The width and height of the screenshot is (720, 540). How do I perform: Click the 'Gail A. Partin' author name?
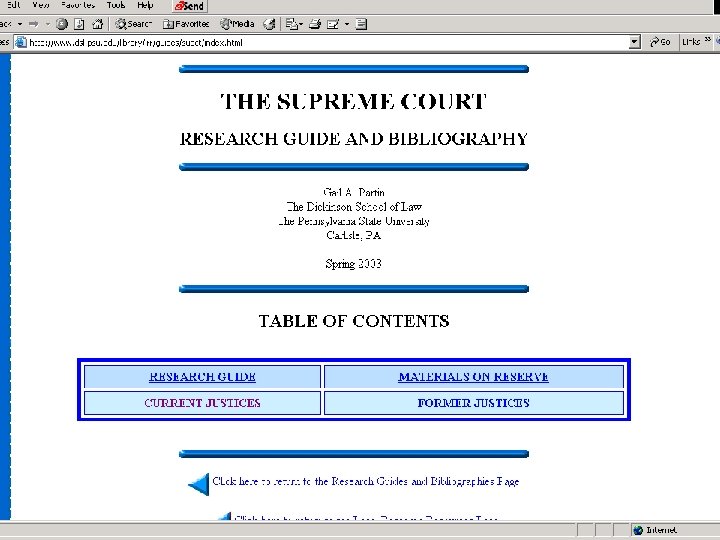[354, 192]
